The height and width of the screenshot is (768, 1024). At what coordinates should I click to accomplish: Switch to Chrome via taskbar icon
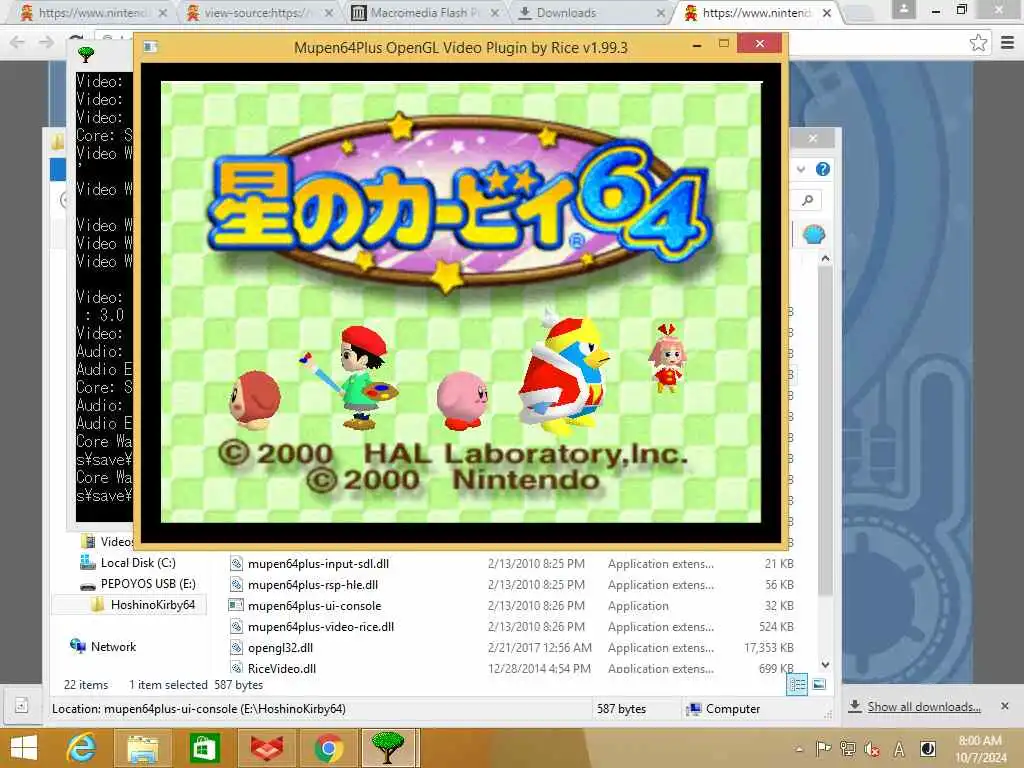pyautogui.click(x=328, y=748)
